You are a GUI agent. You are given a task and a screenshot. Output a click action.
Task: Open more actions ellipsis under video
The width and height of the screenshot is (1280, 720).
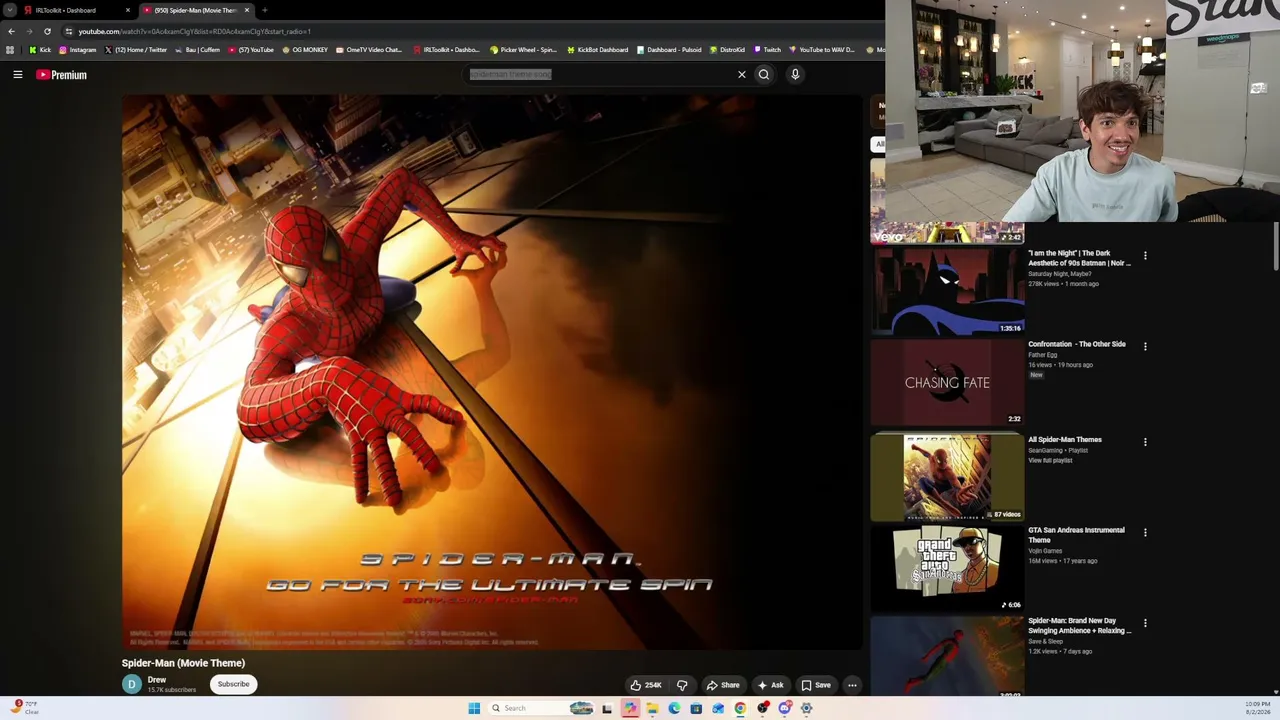[852, 685]
